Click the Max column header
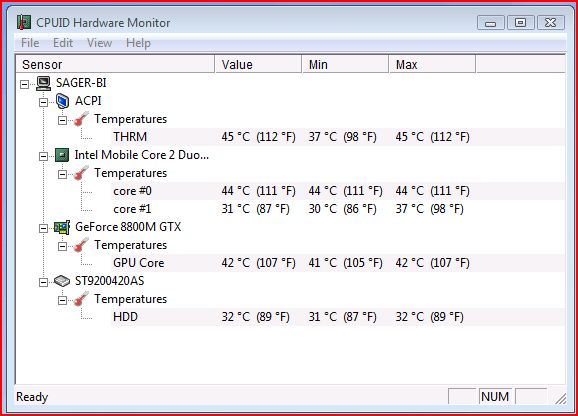This screenshot has height=416, width=578. tap(432, 64)
